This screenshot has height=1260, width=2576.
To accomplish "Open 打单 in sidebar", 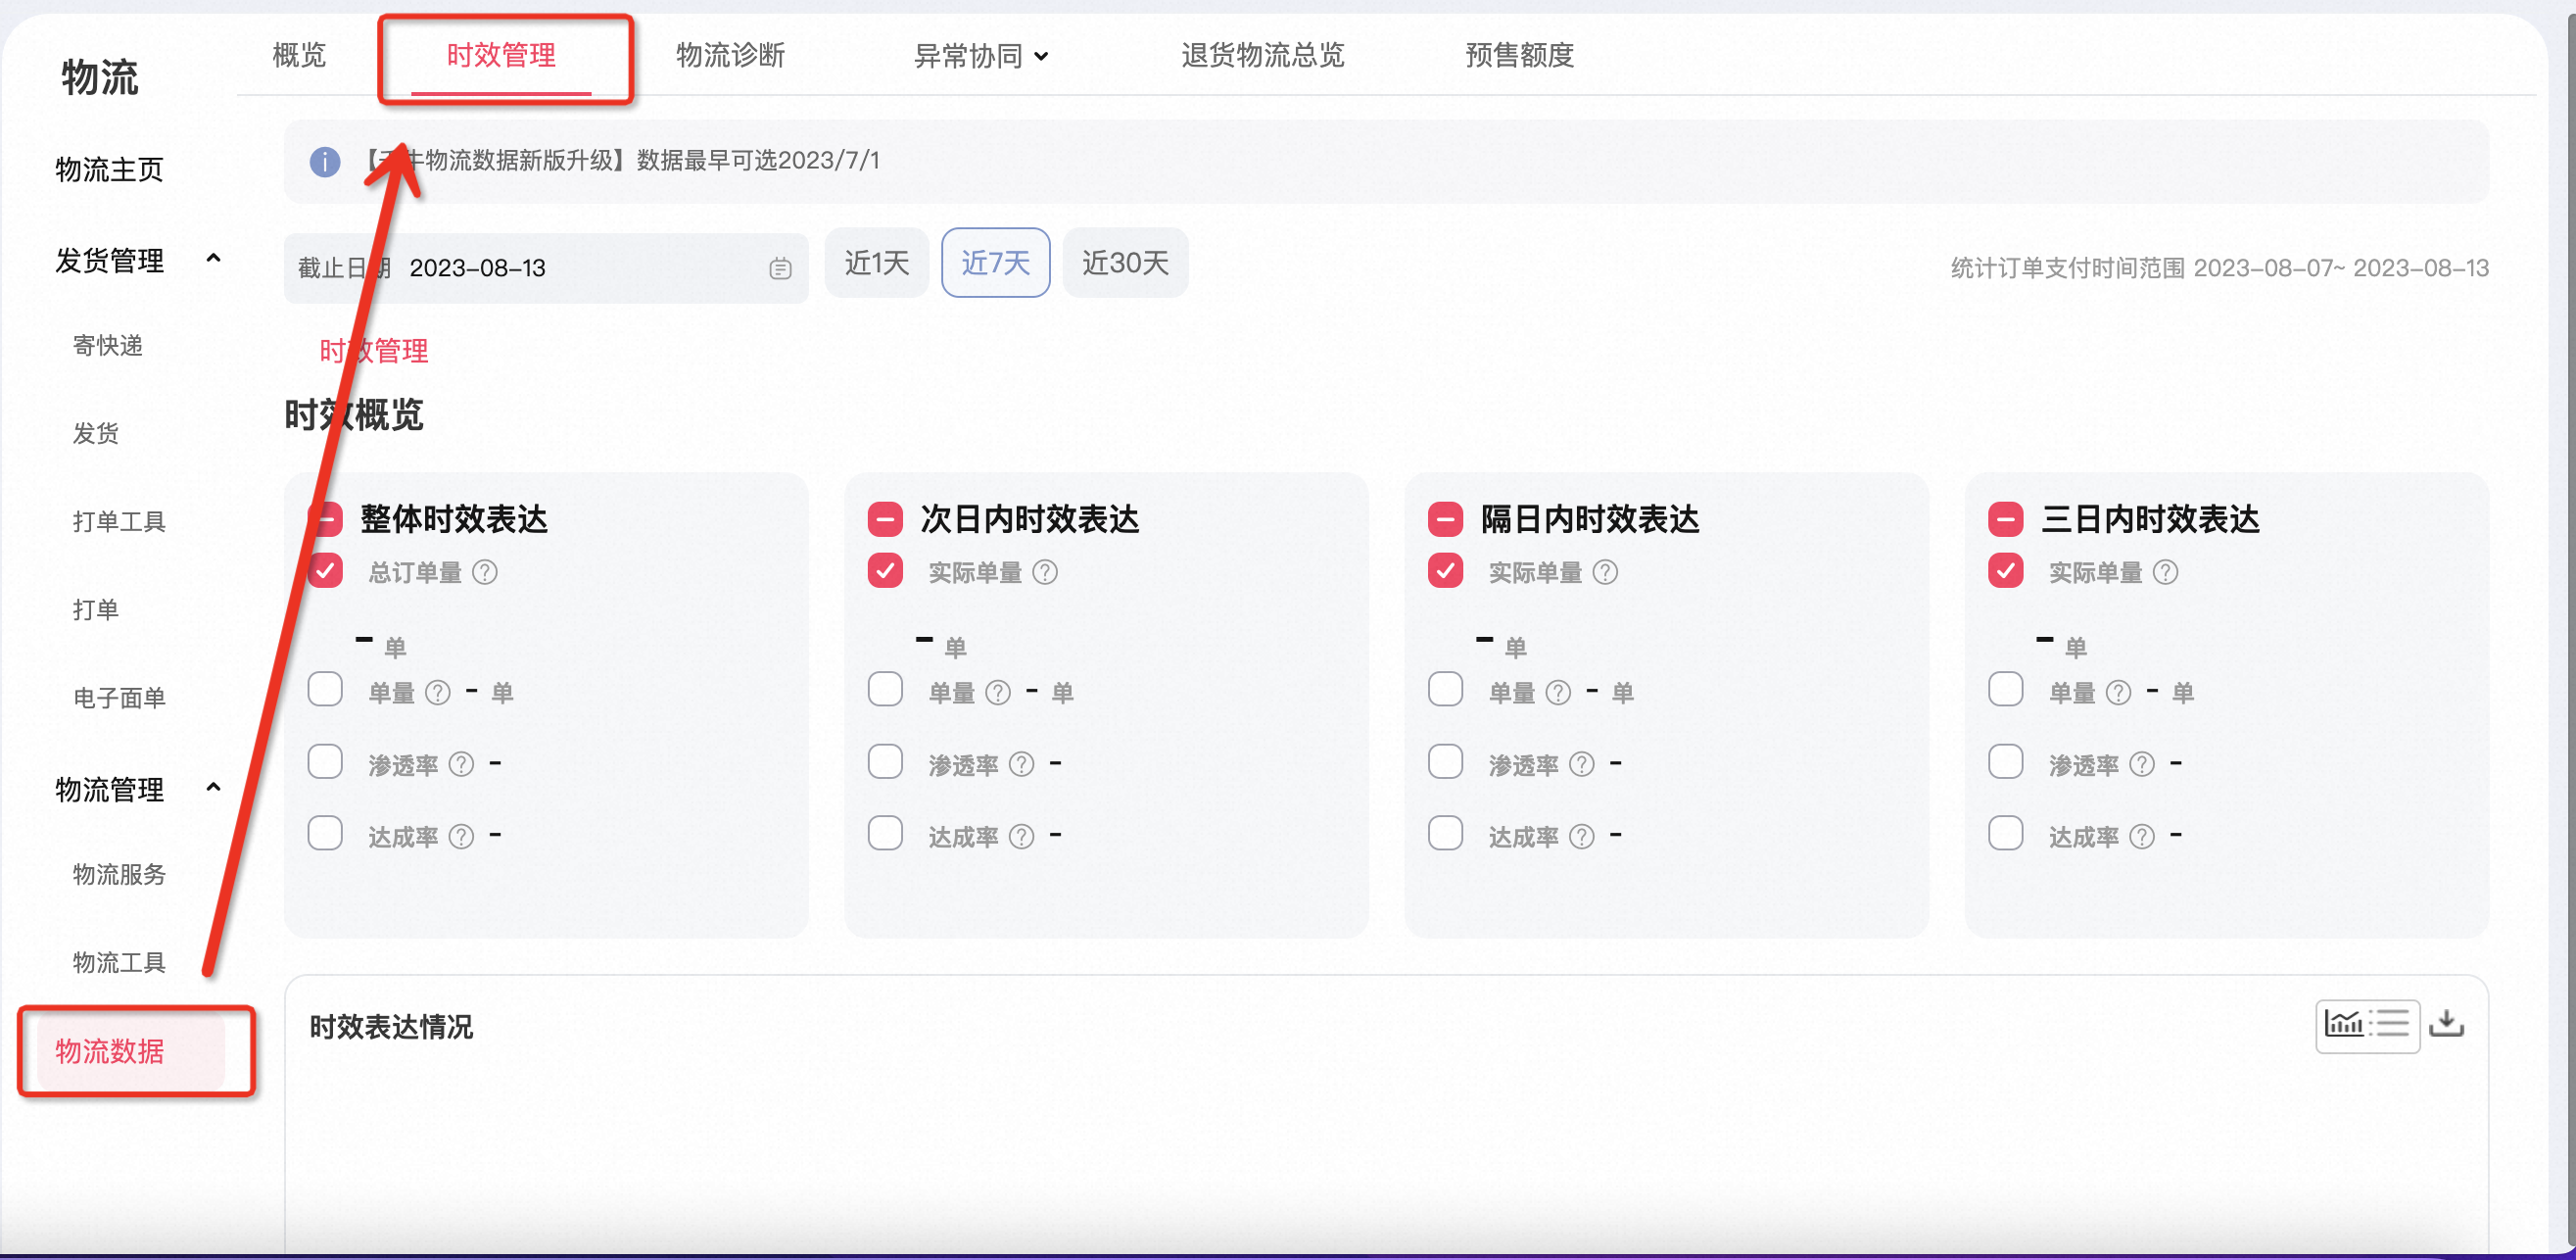I will [x=95, y=610].
